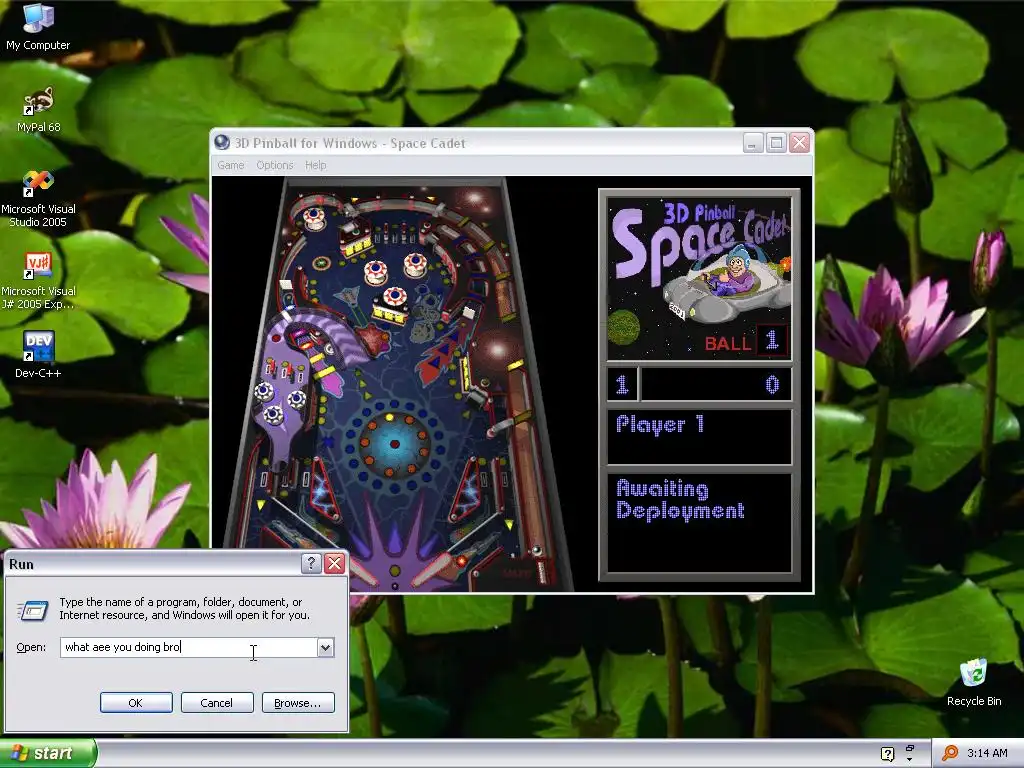Click the Run dialog help question mark
Screen dimensions: 1024x768
[312, 564]
